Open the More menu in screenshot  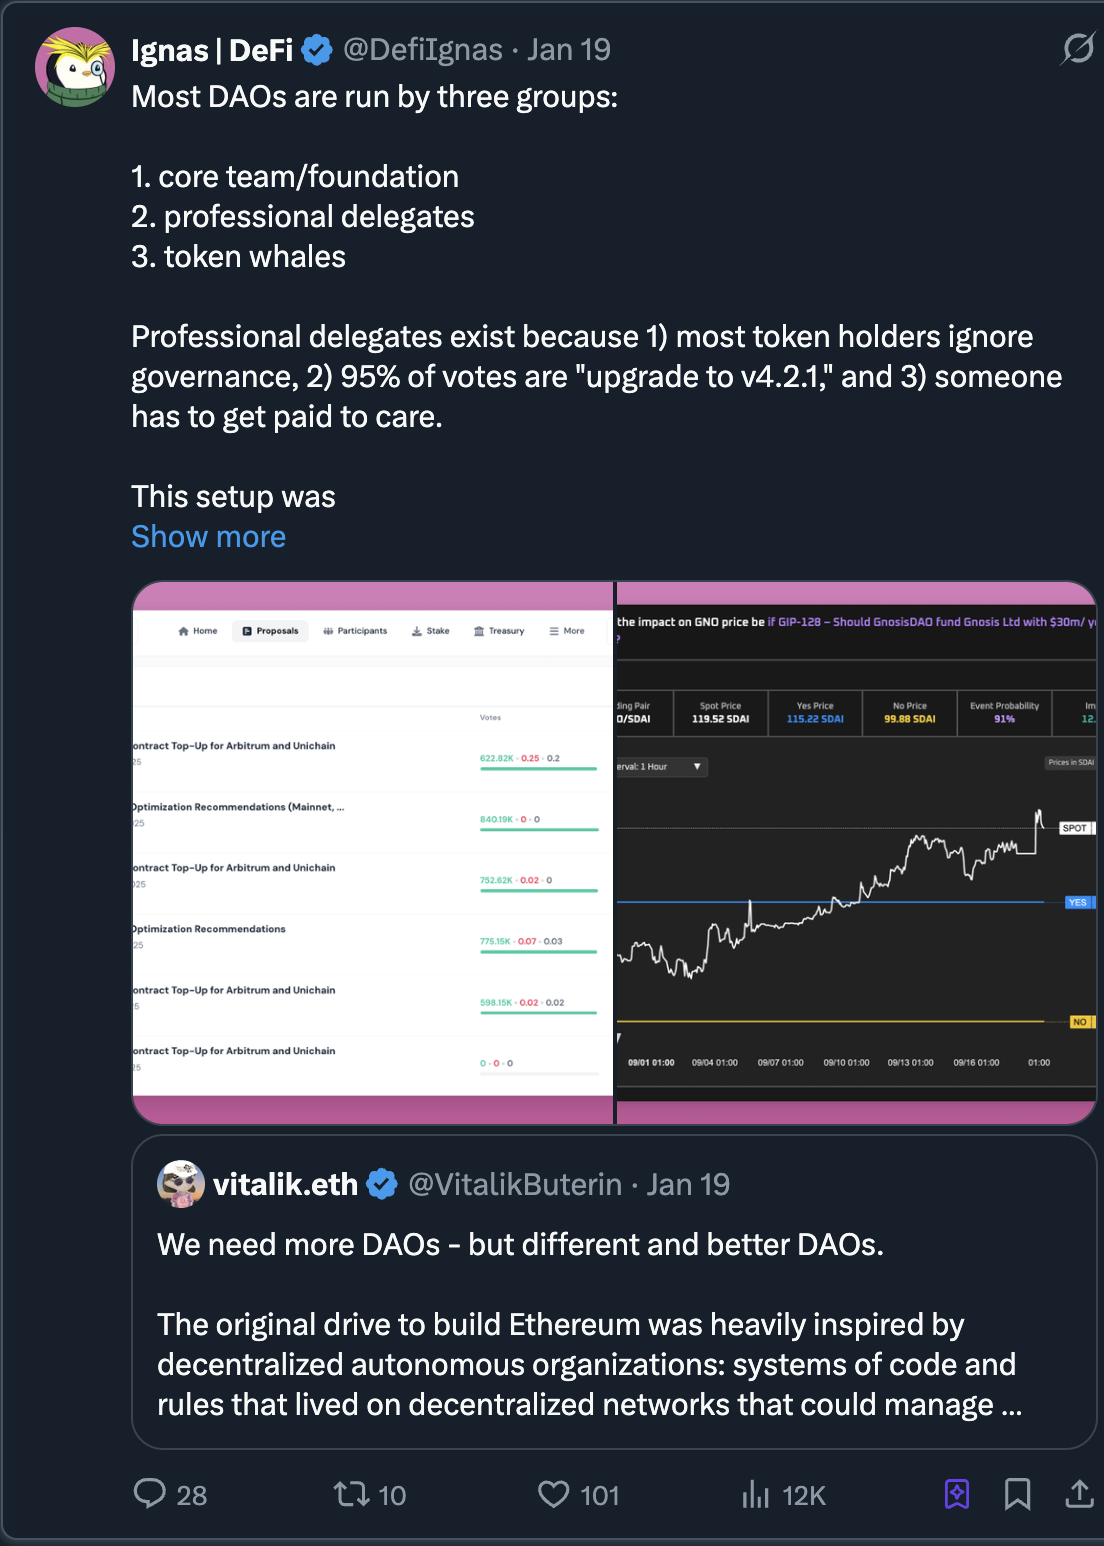point(567,631)
